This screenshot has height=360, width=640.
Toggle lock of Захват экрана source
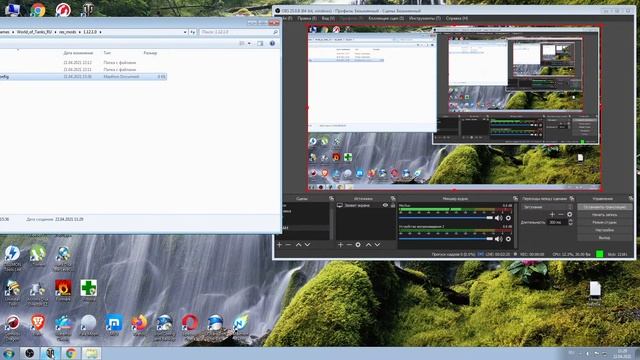point(393,205)
